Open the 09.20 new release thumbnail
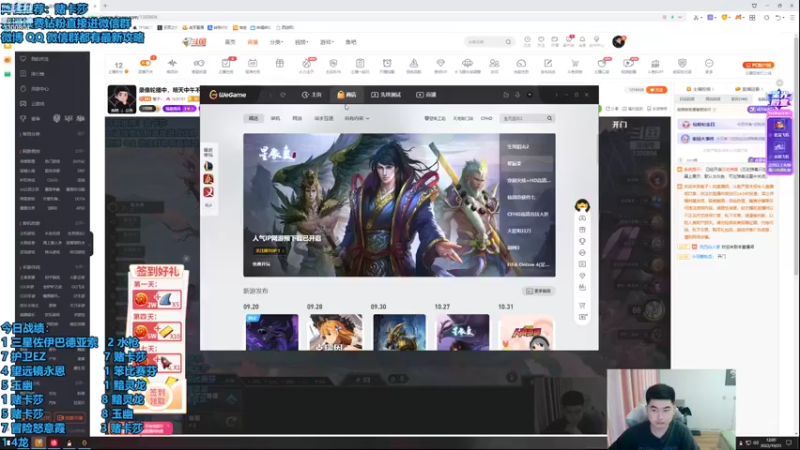 [272, 332]
